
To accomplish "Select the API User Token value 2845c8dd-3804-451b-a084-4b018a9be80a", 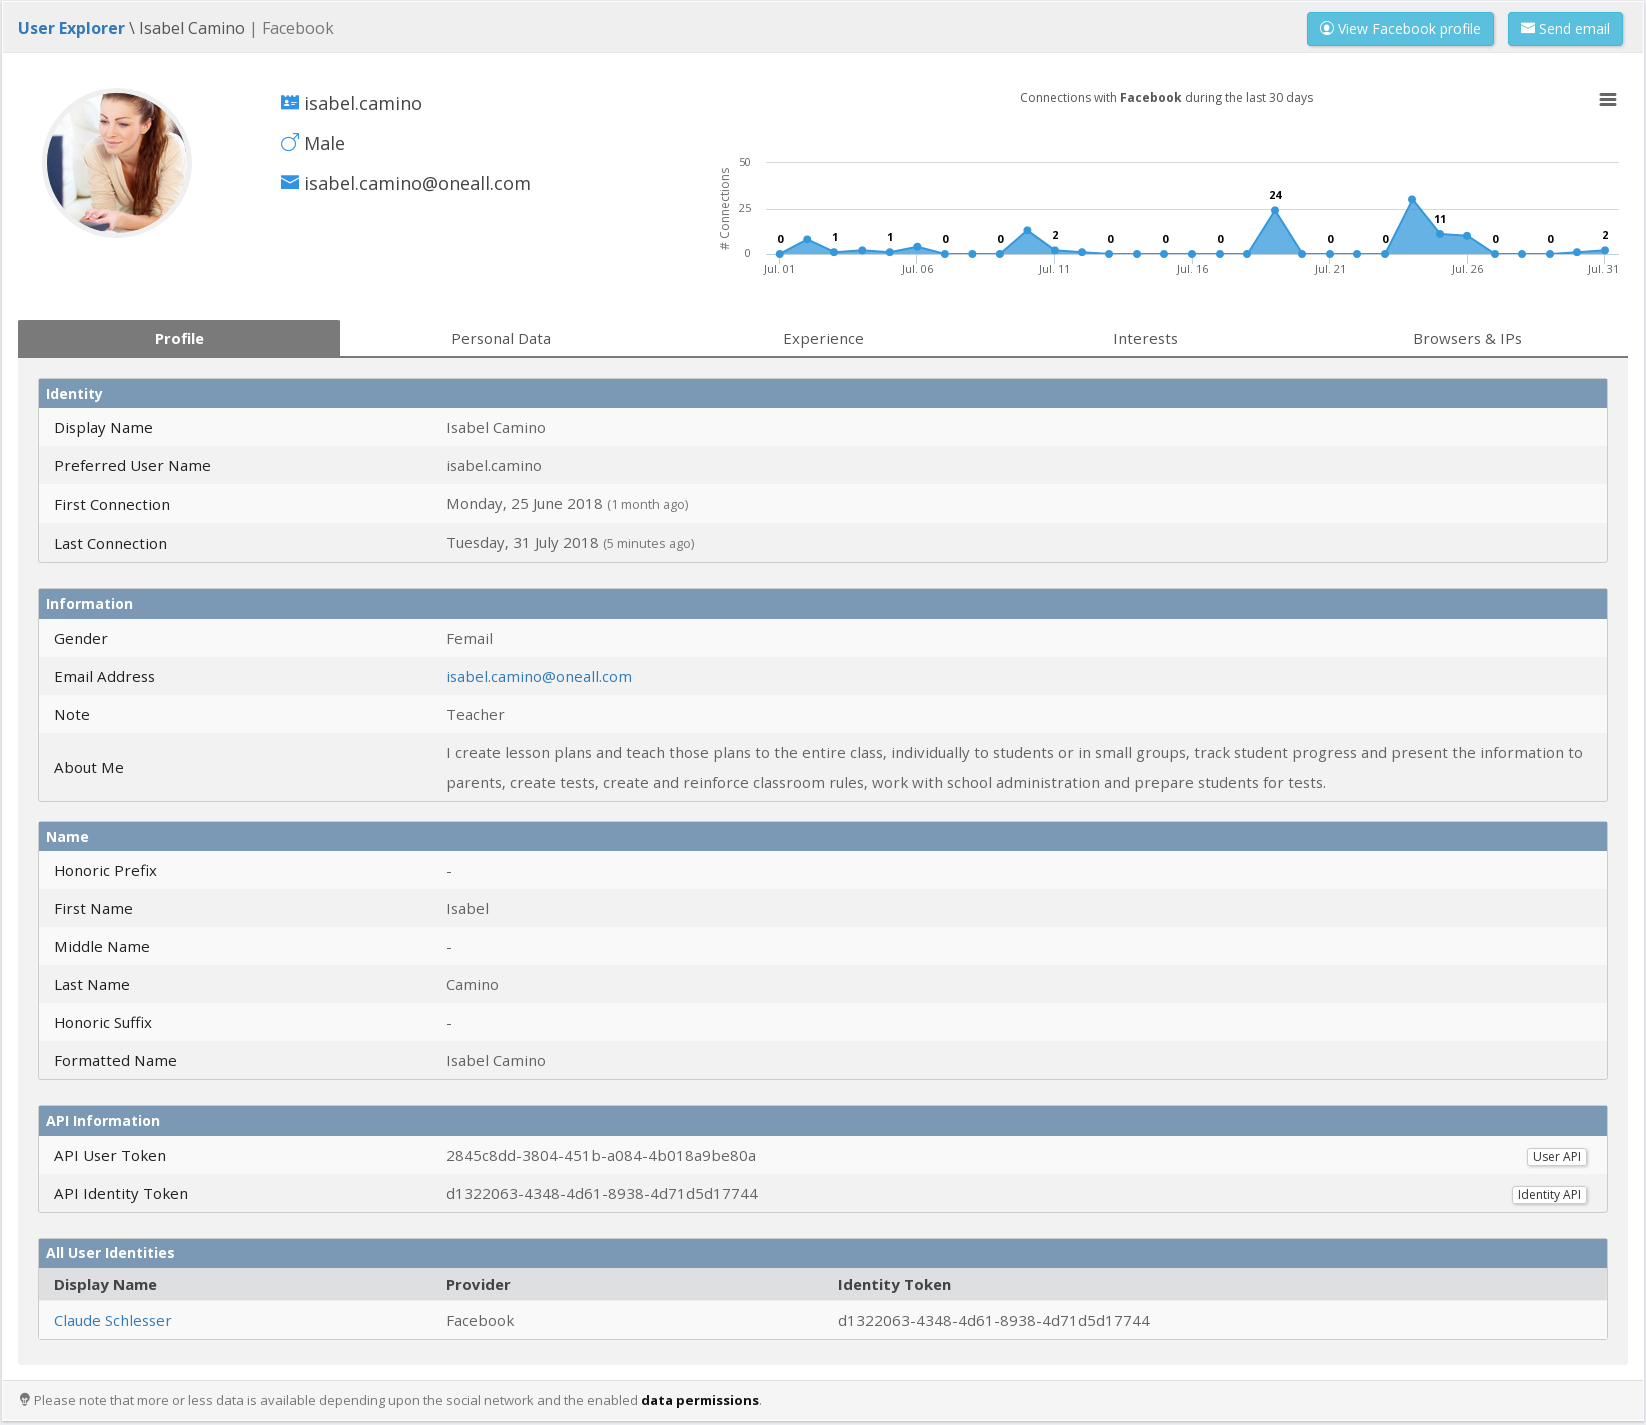I will (x=601, y=1156).
